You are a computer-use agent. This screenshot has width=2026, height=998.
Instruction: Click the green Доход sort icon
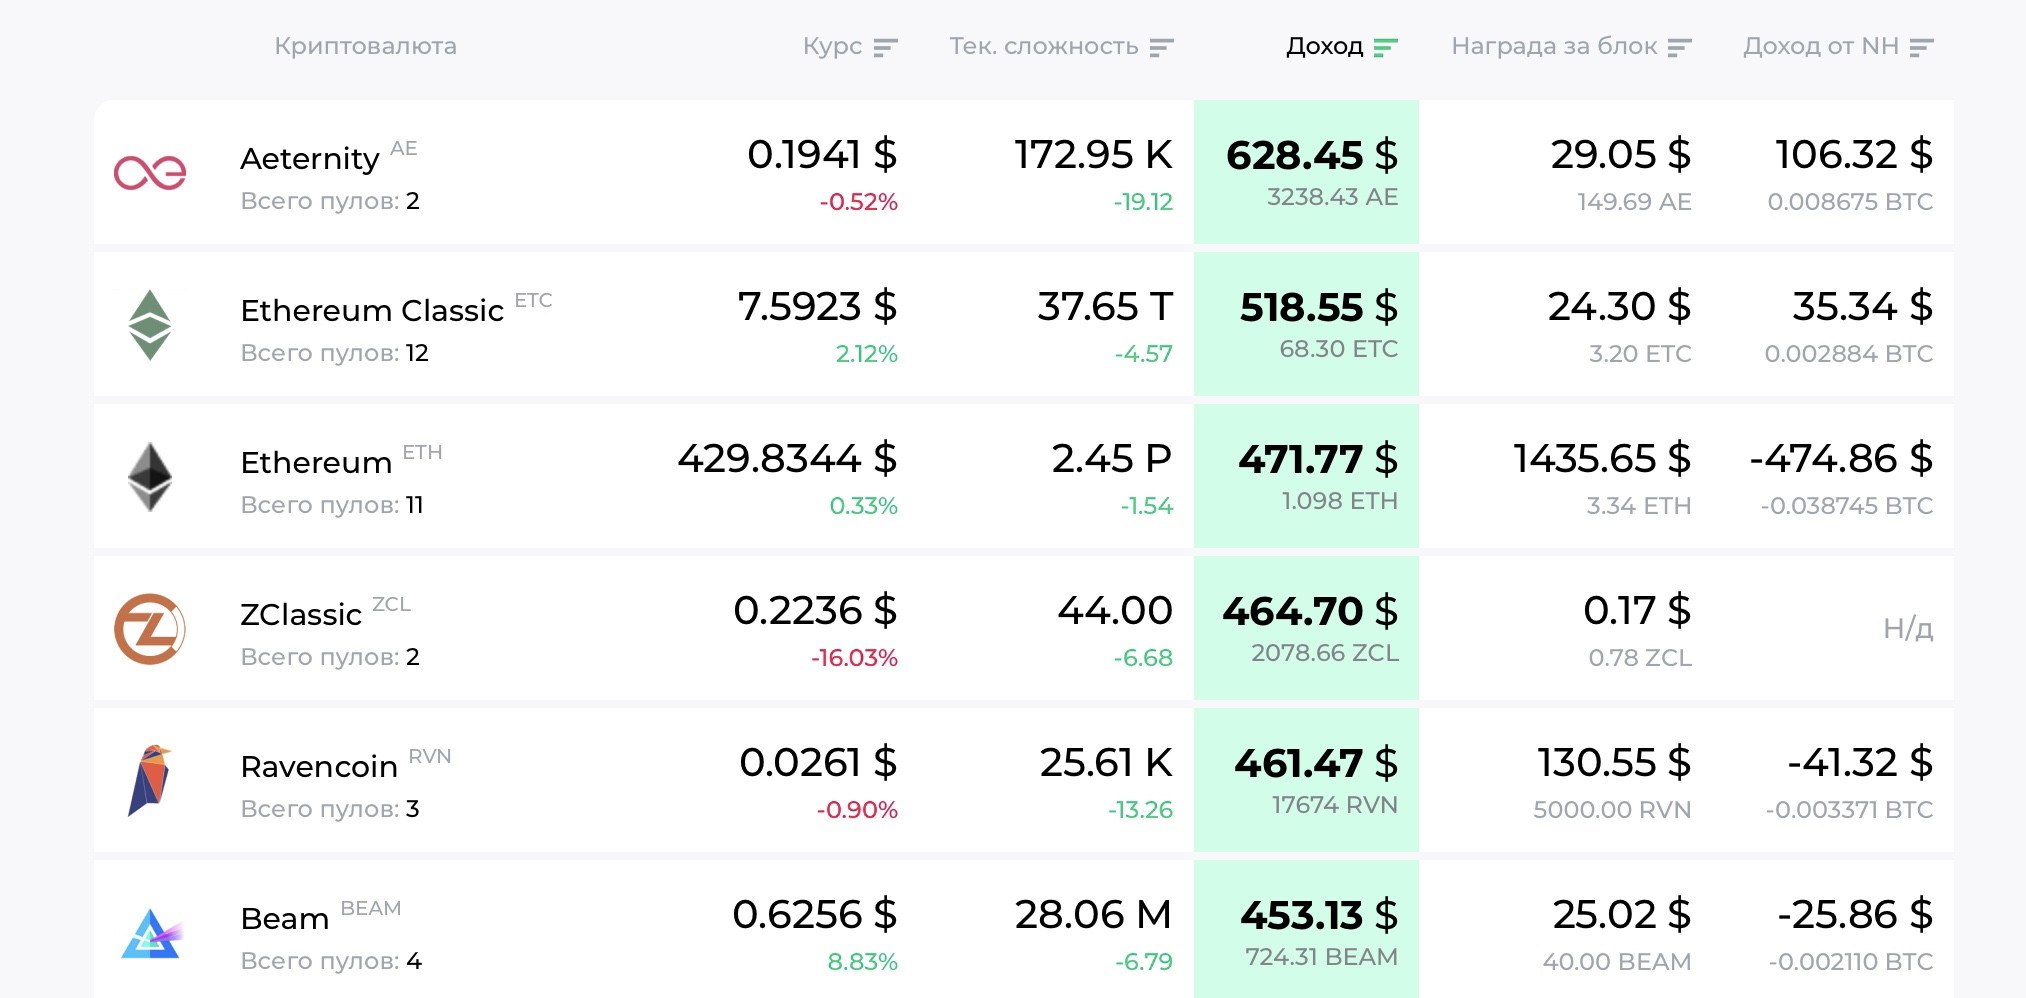click(1385, 47)
